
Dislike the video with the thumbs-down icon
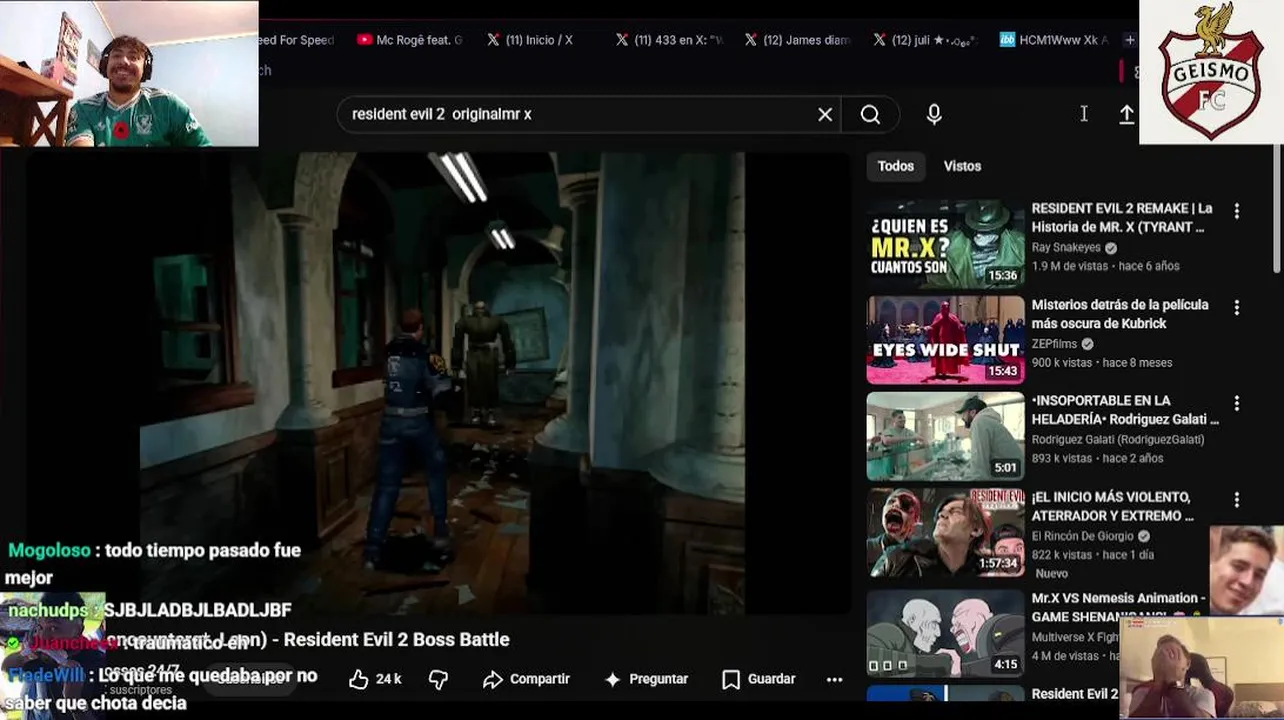(x=438, y=679)
